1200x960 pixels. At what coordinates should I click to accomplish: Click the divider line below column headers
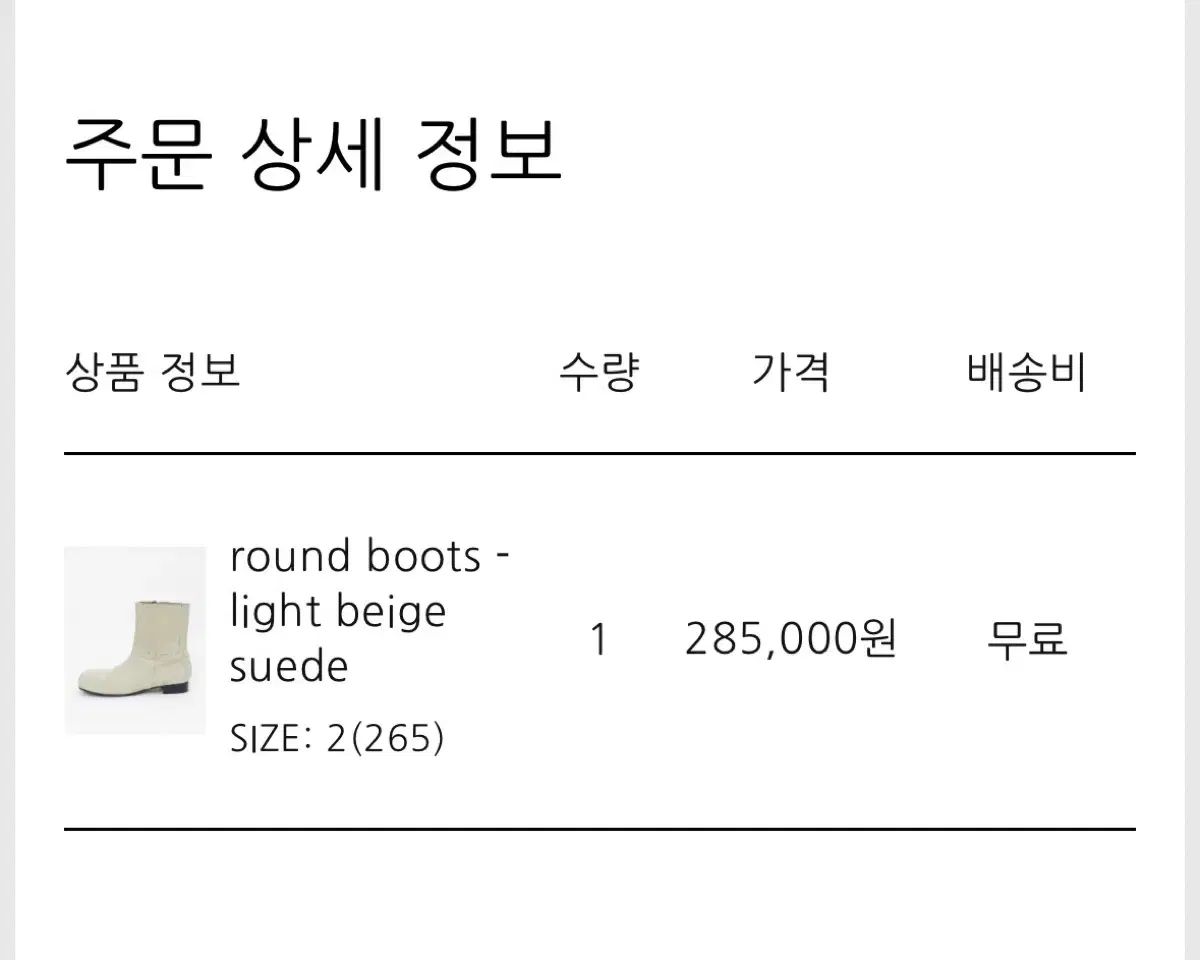(600, 453)
